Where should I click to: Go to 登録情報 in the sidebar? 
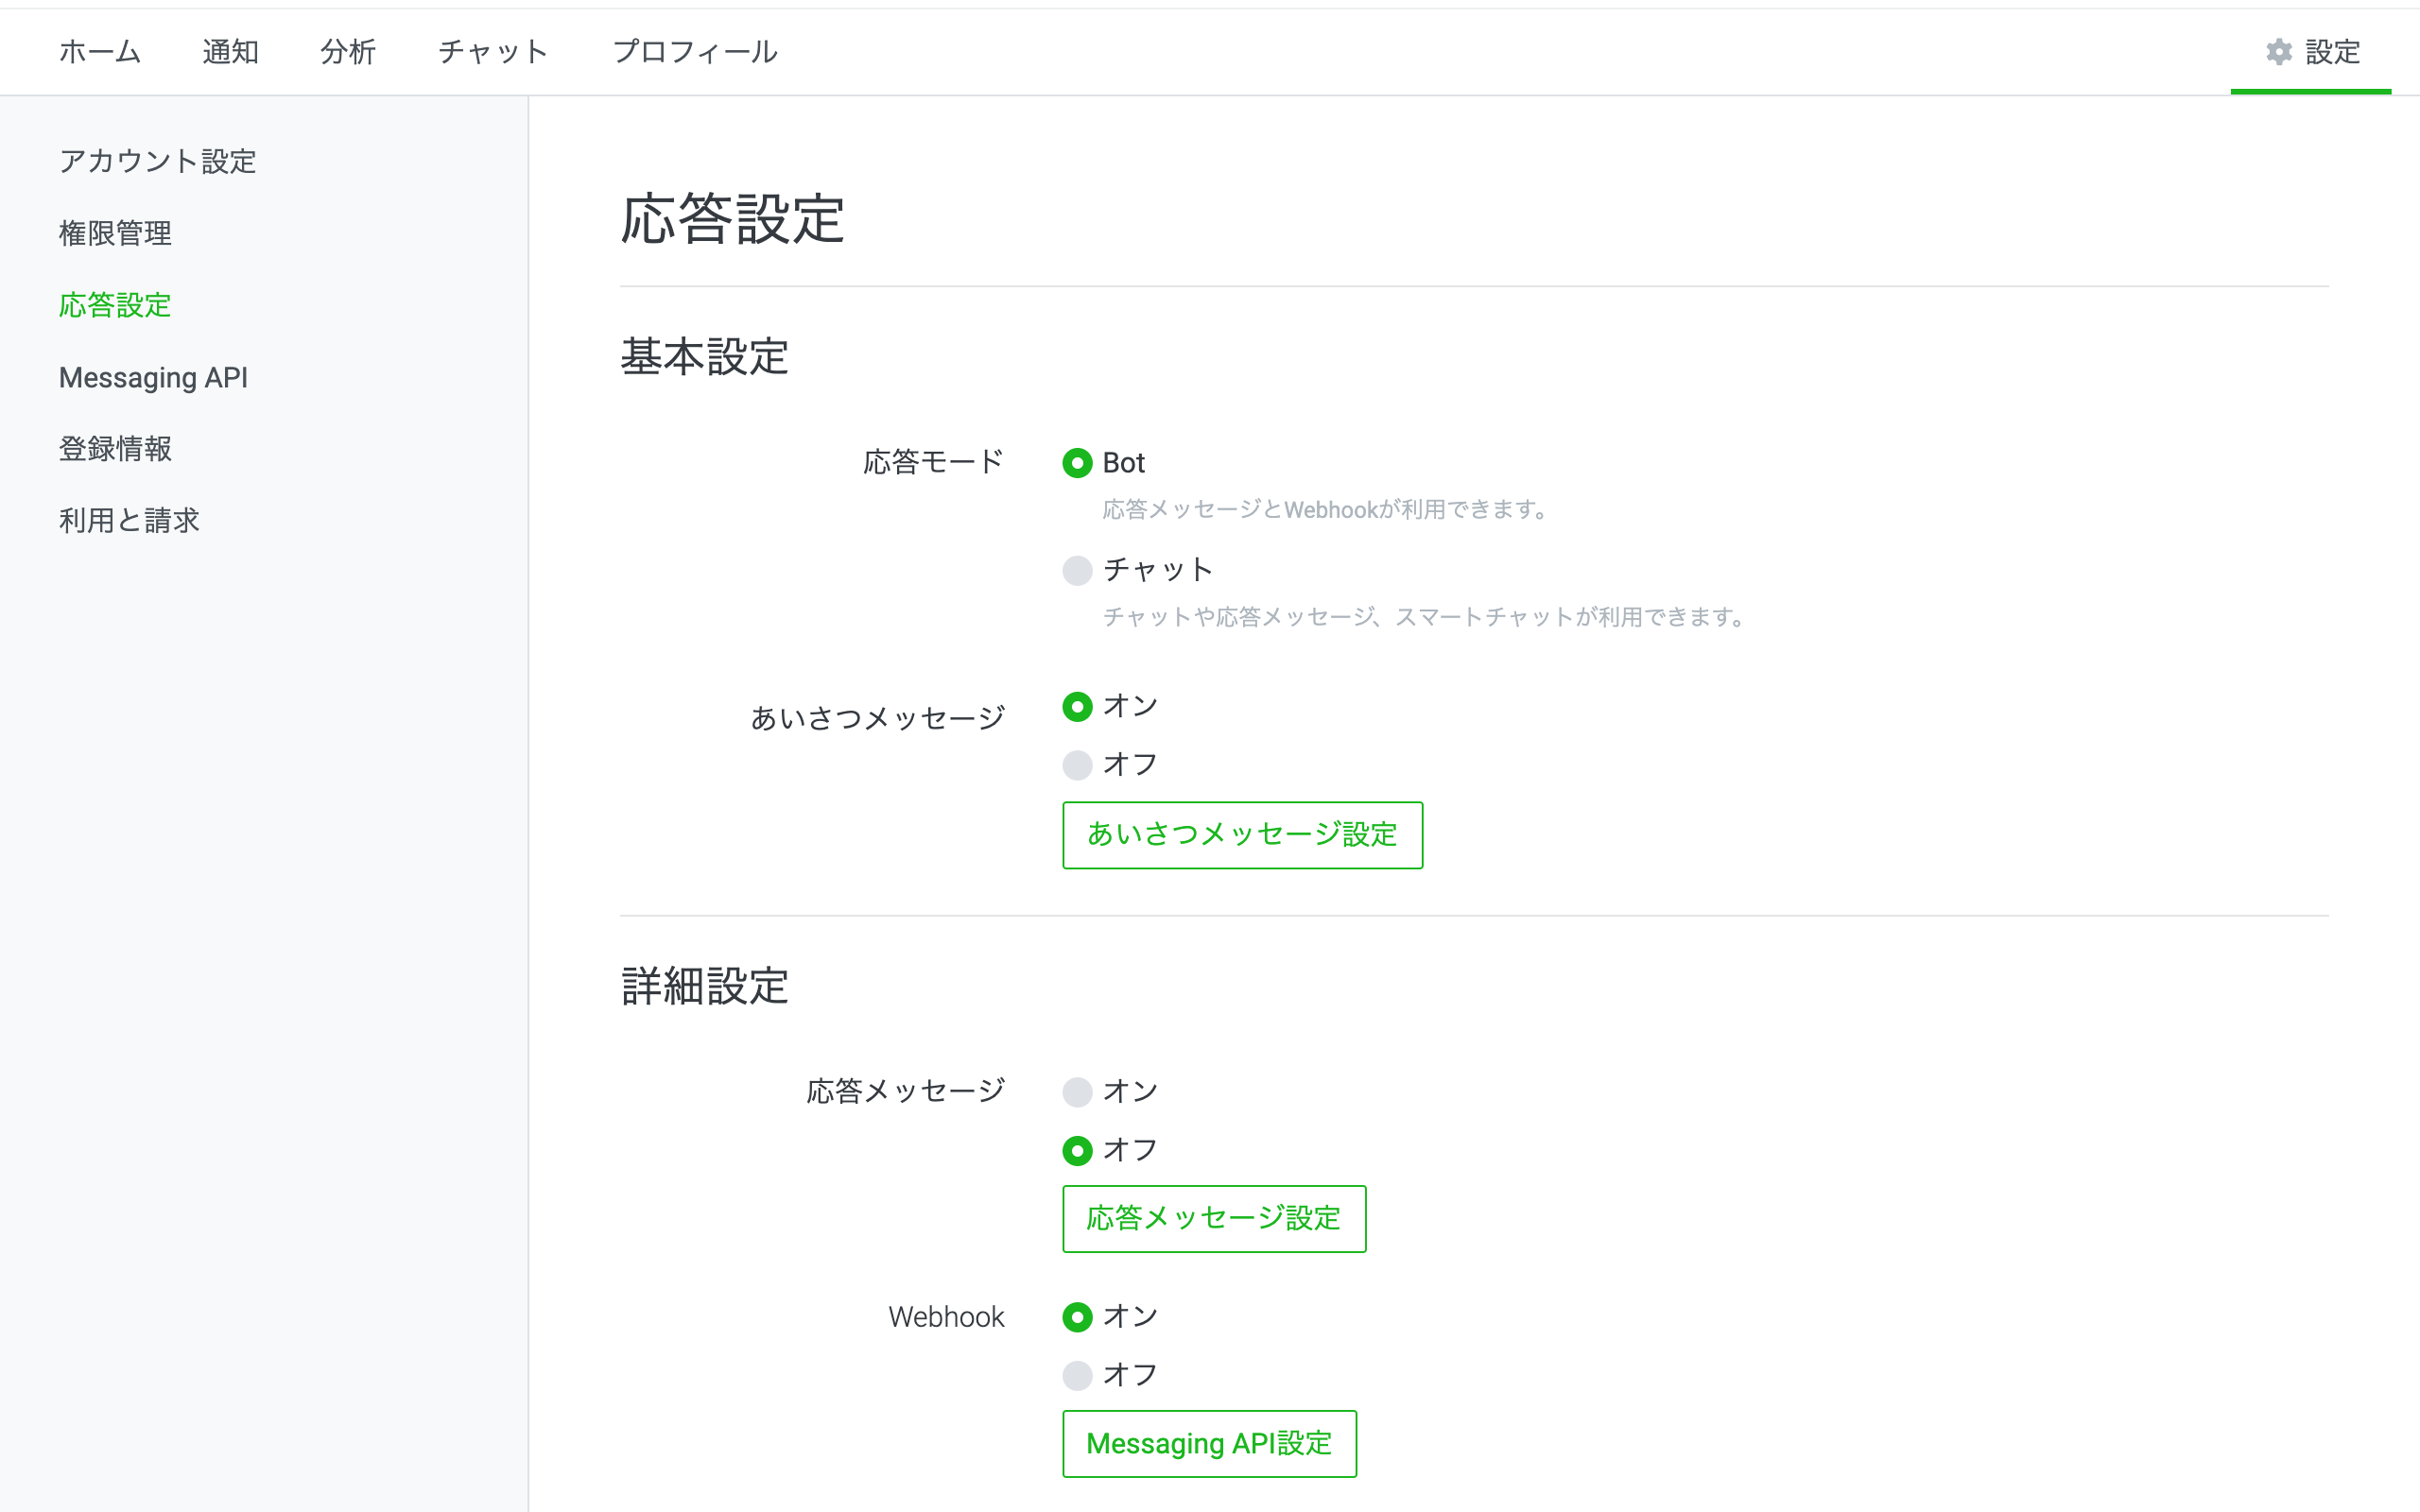point(115,449)
